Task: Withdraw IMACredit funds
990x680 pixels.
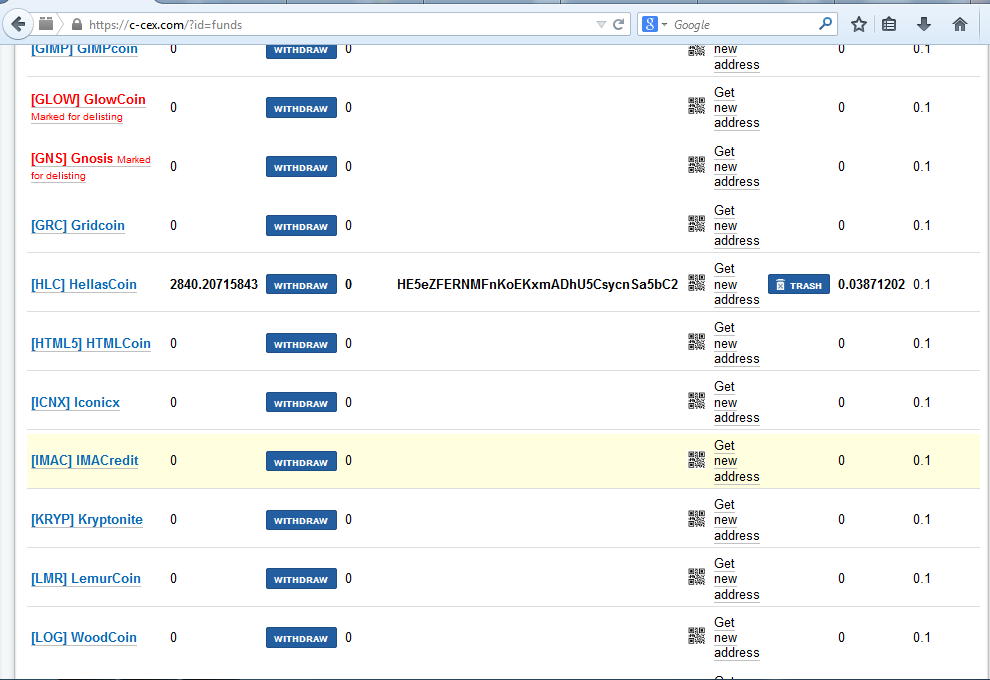Action: pyautogui.click(x=301, y=462)
